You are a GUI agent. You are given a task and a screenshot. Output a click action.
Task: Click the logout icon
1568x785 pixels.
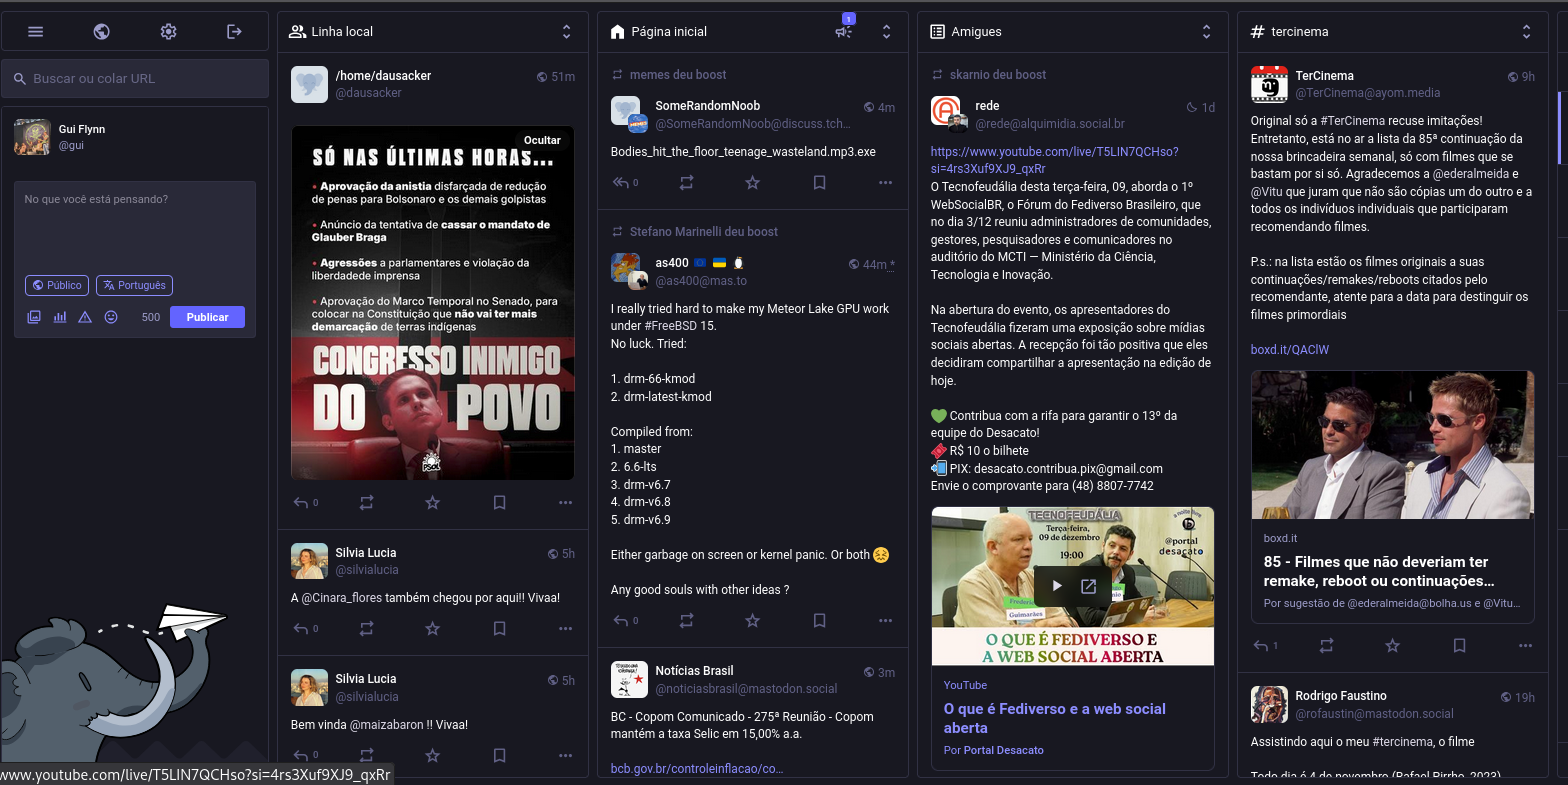click(234, 32)
